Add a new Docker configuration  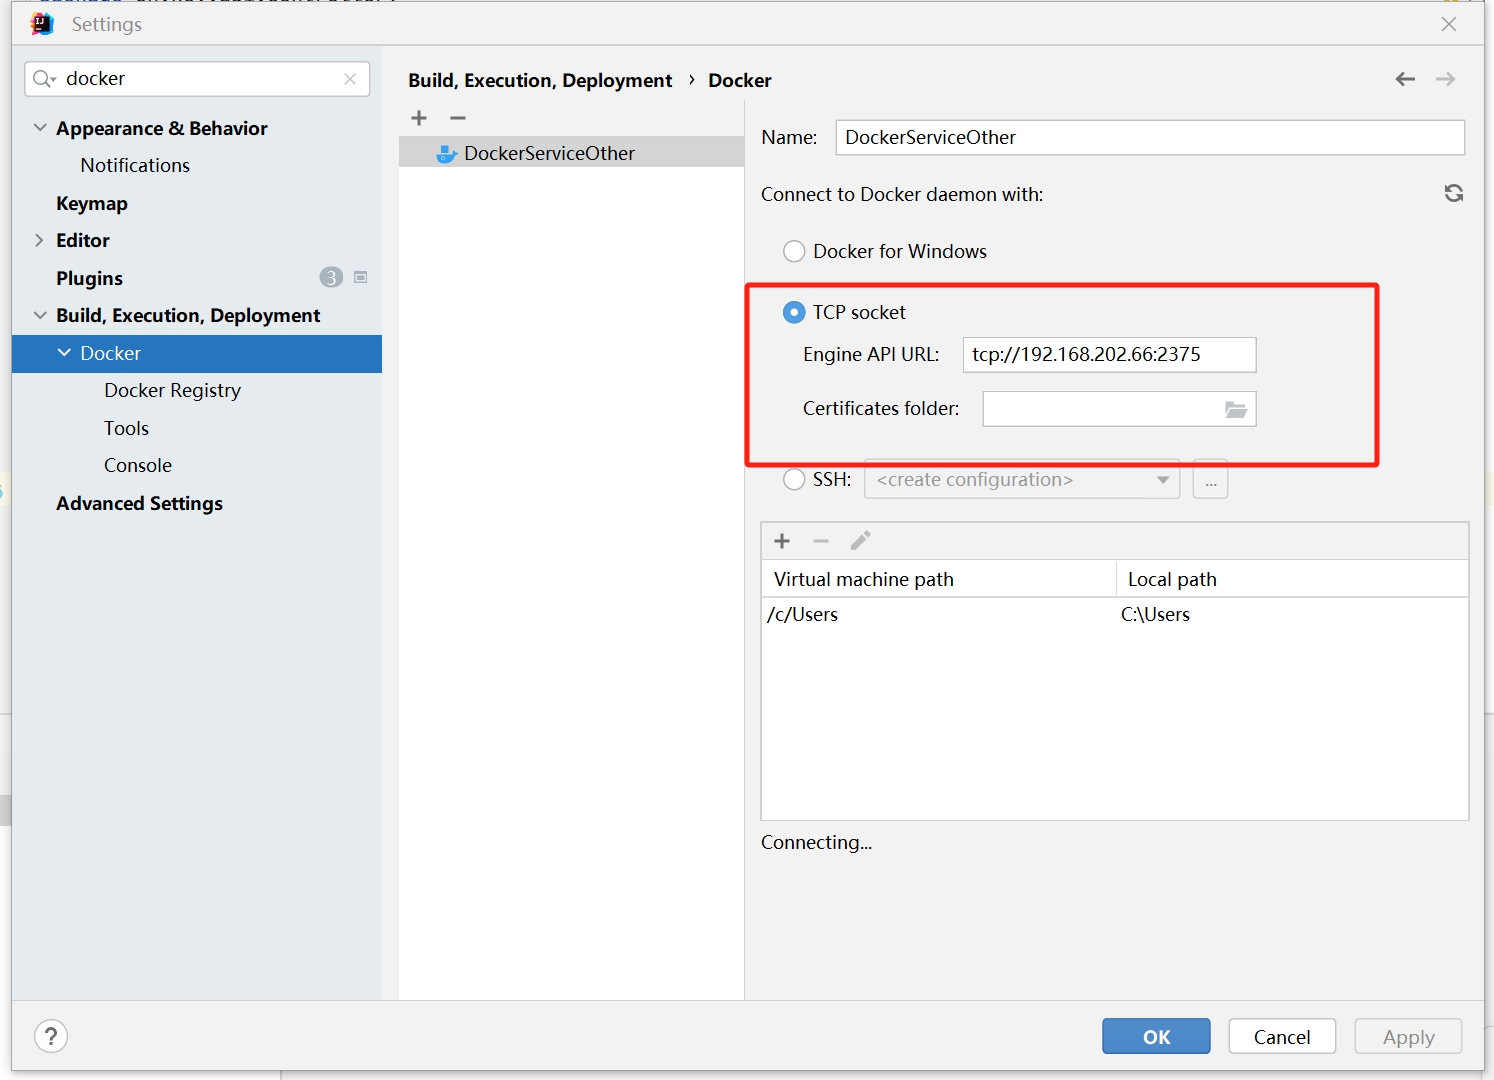click(419, 118)
